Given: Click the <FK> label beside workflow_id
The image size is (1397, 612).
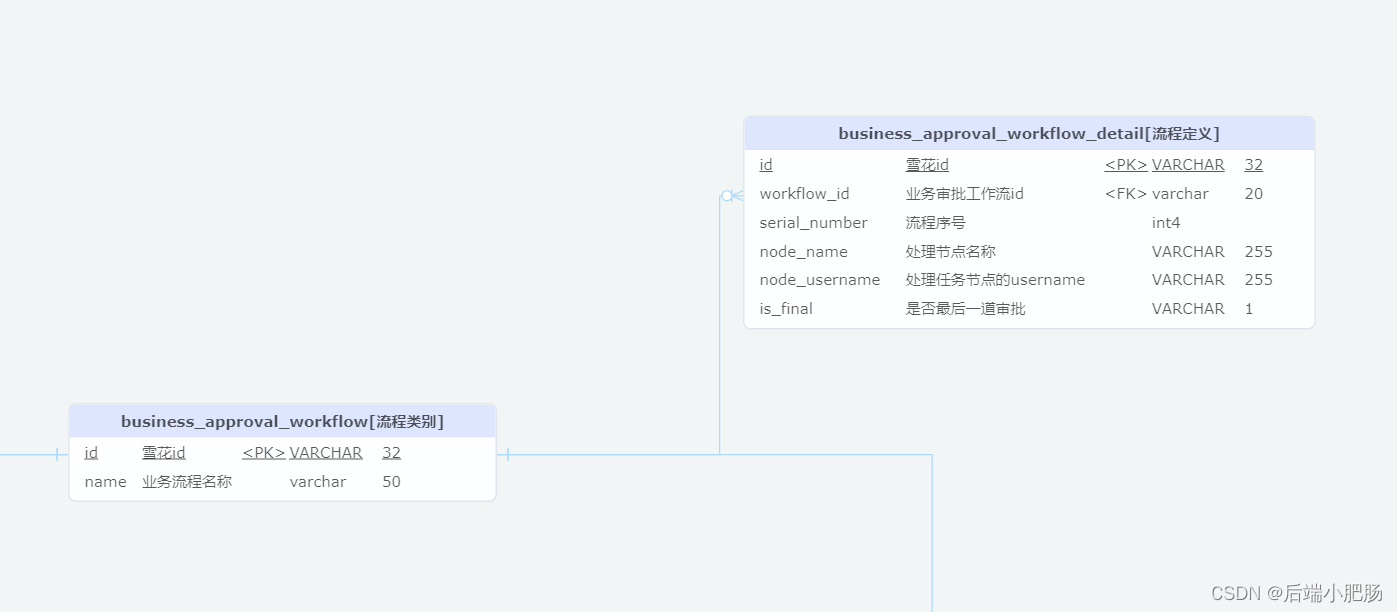Looking at the screenshot, I should pos(1125,193).
